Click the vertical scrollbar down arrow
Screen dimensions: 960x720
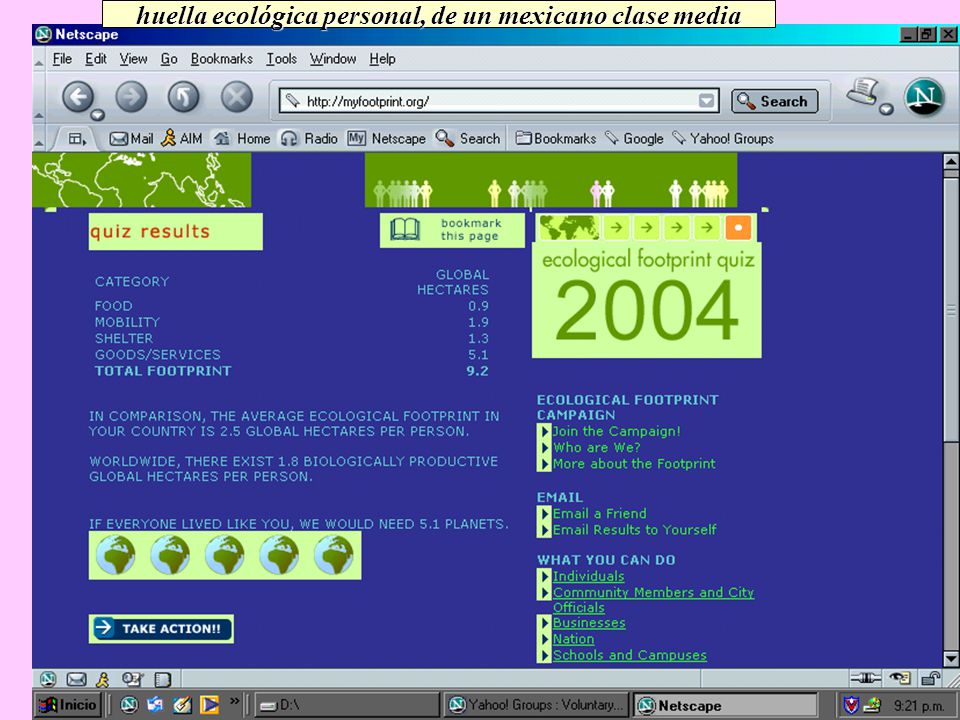coord(951,659)
